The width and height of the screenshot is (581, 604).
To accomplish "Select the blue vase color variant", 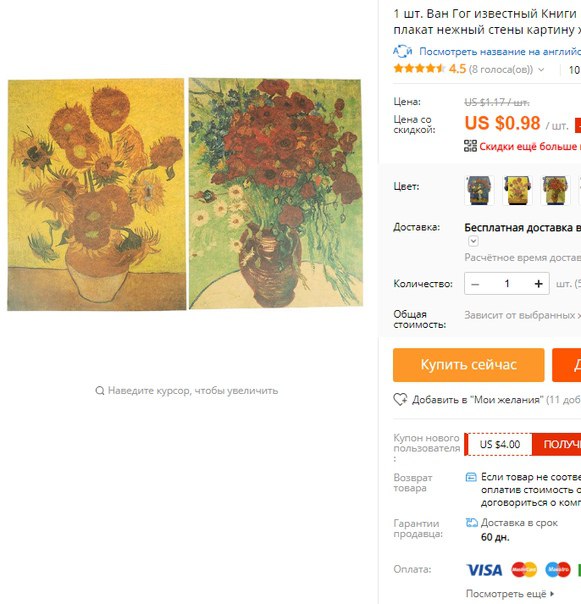I will [x=479, y=190].
